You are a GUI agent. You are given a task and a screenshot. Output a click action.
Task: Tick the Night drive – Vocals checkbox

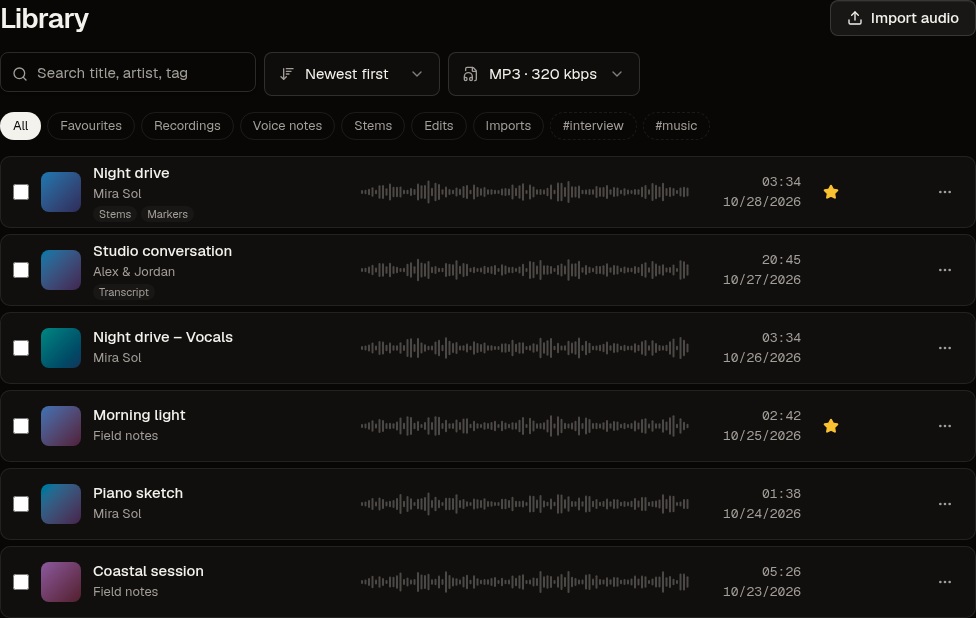(x=21, y=348)
